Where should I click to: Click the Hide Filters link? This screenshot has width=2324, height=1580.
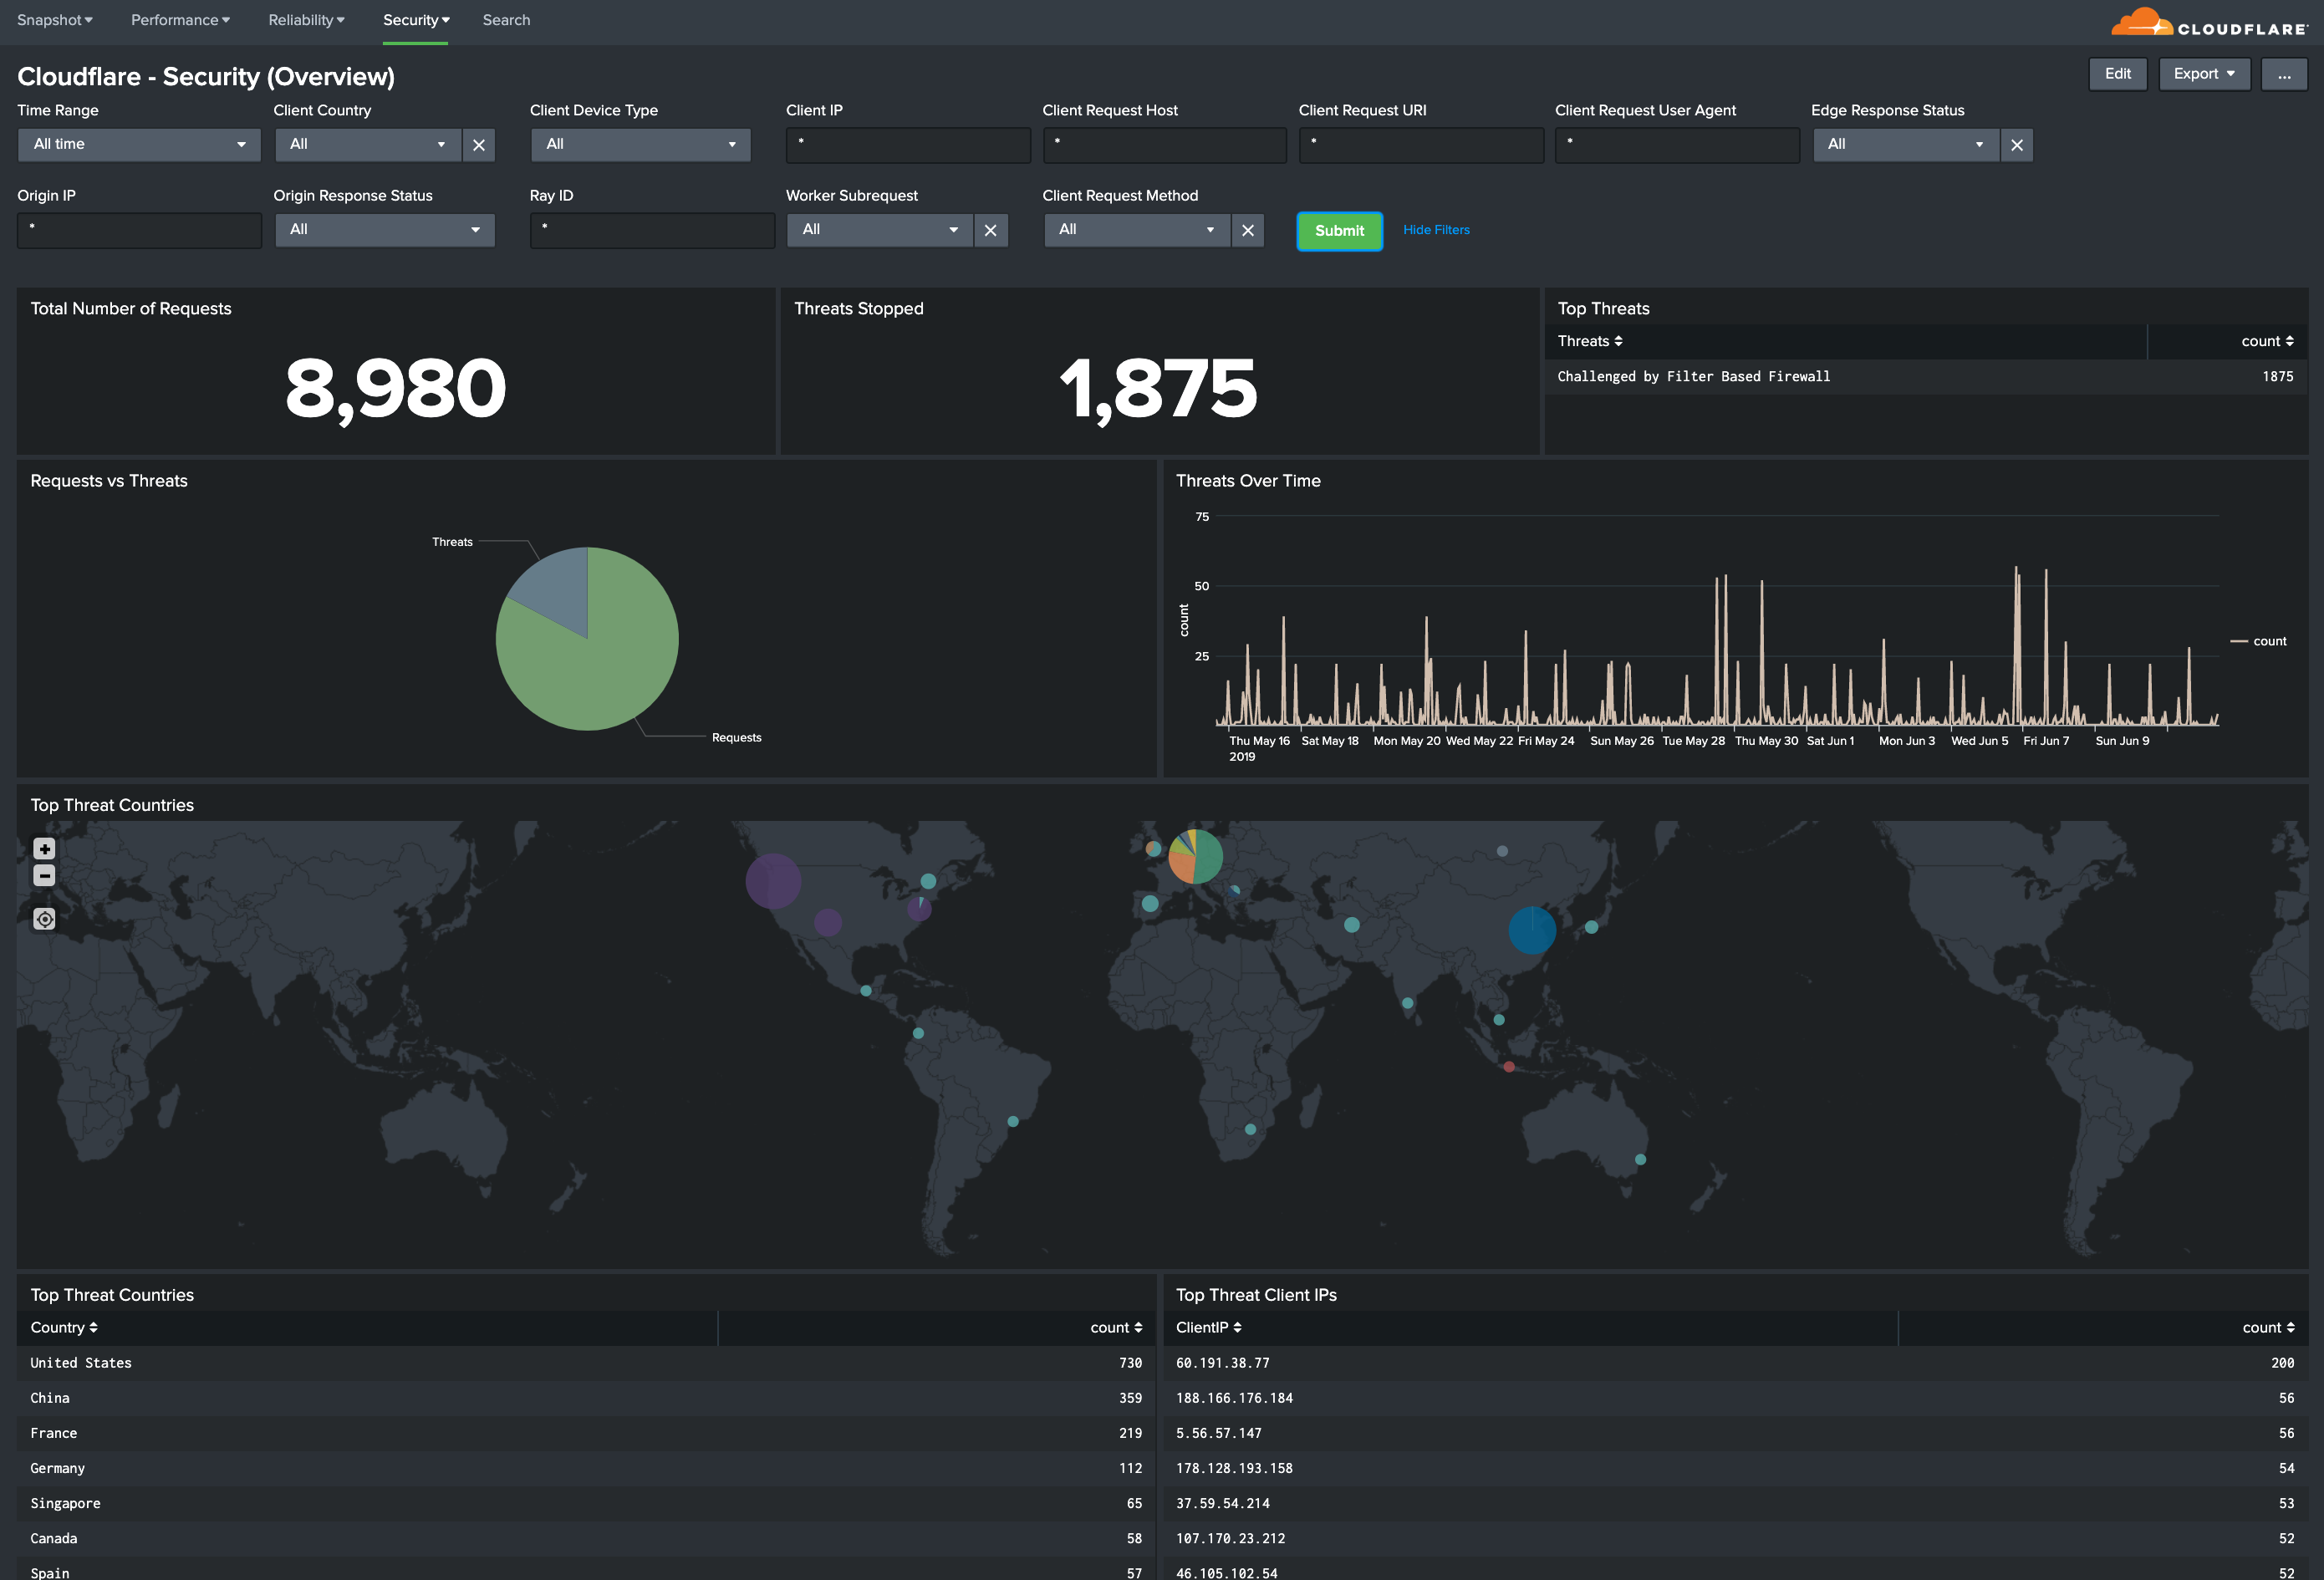click(x=1435, y=229)
